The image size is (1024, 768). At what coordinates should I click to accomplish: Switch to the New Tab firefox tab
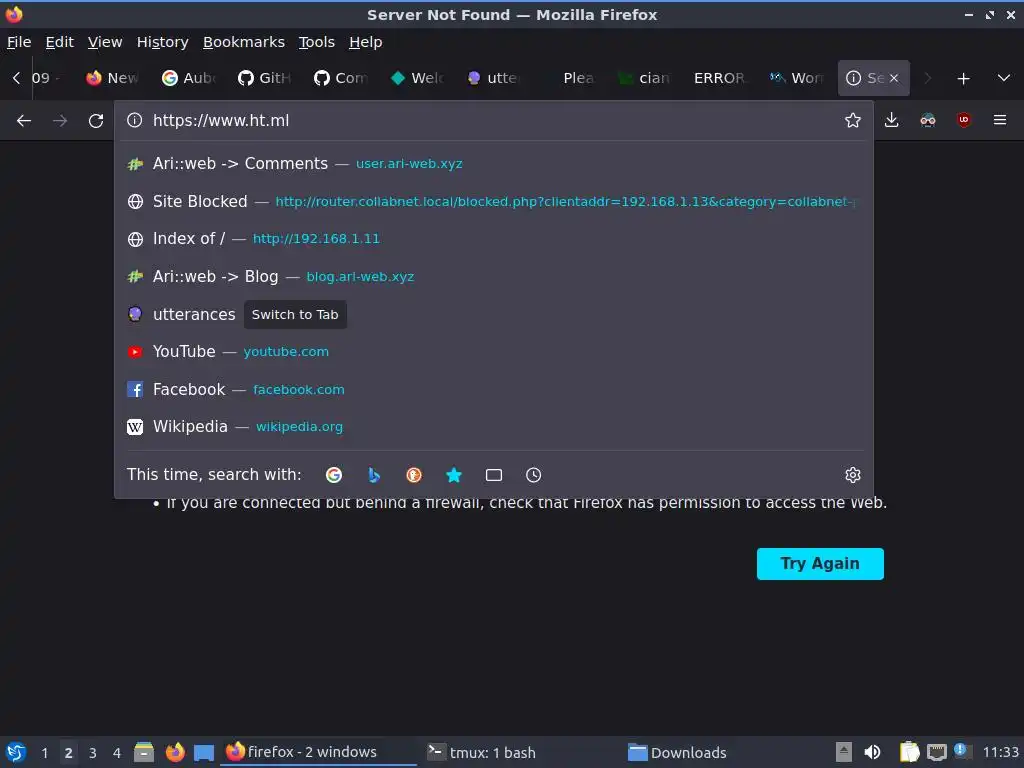click(112, 78)
